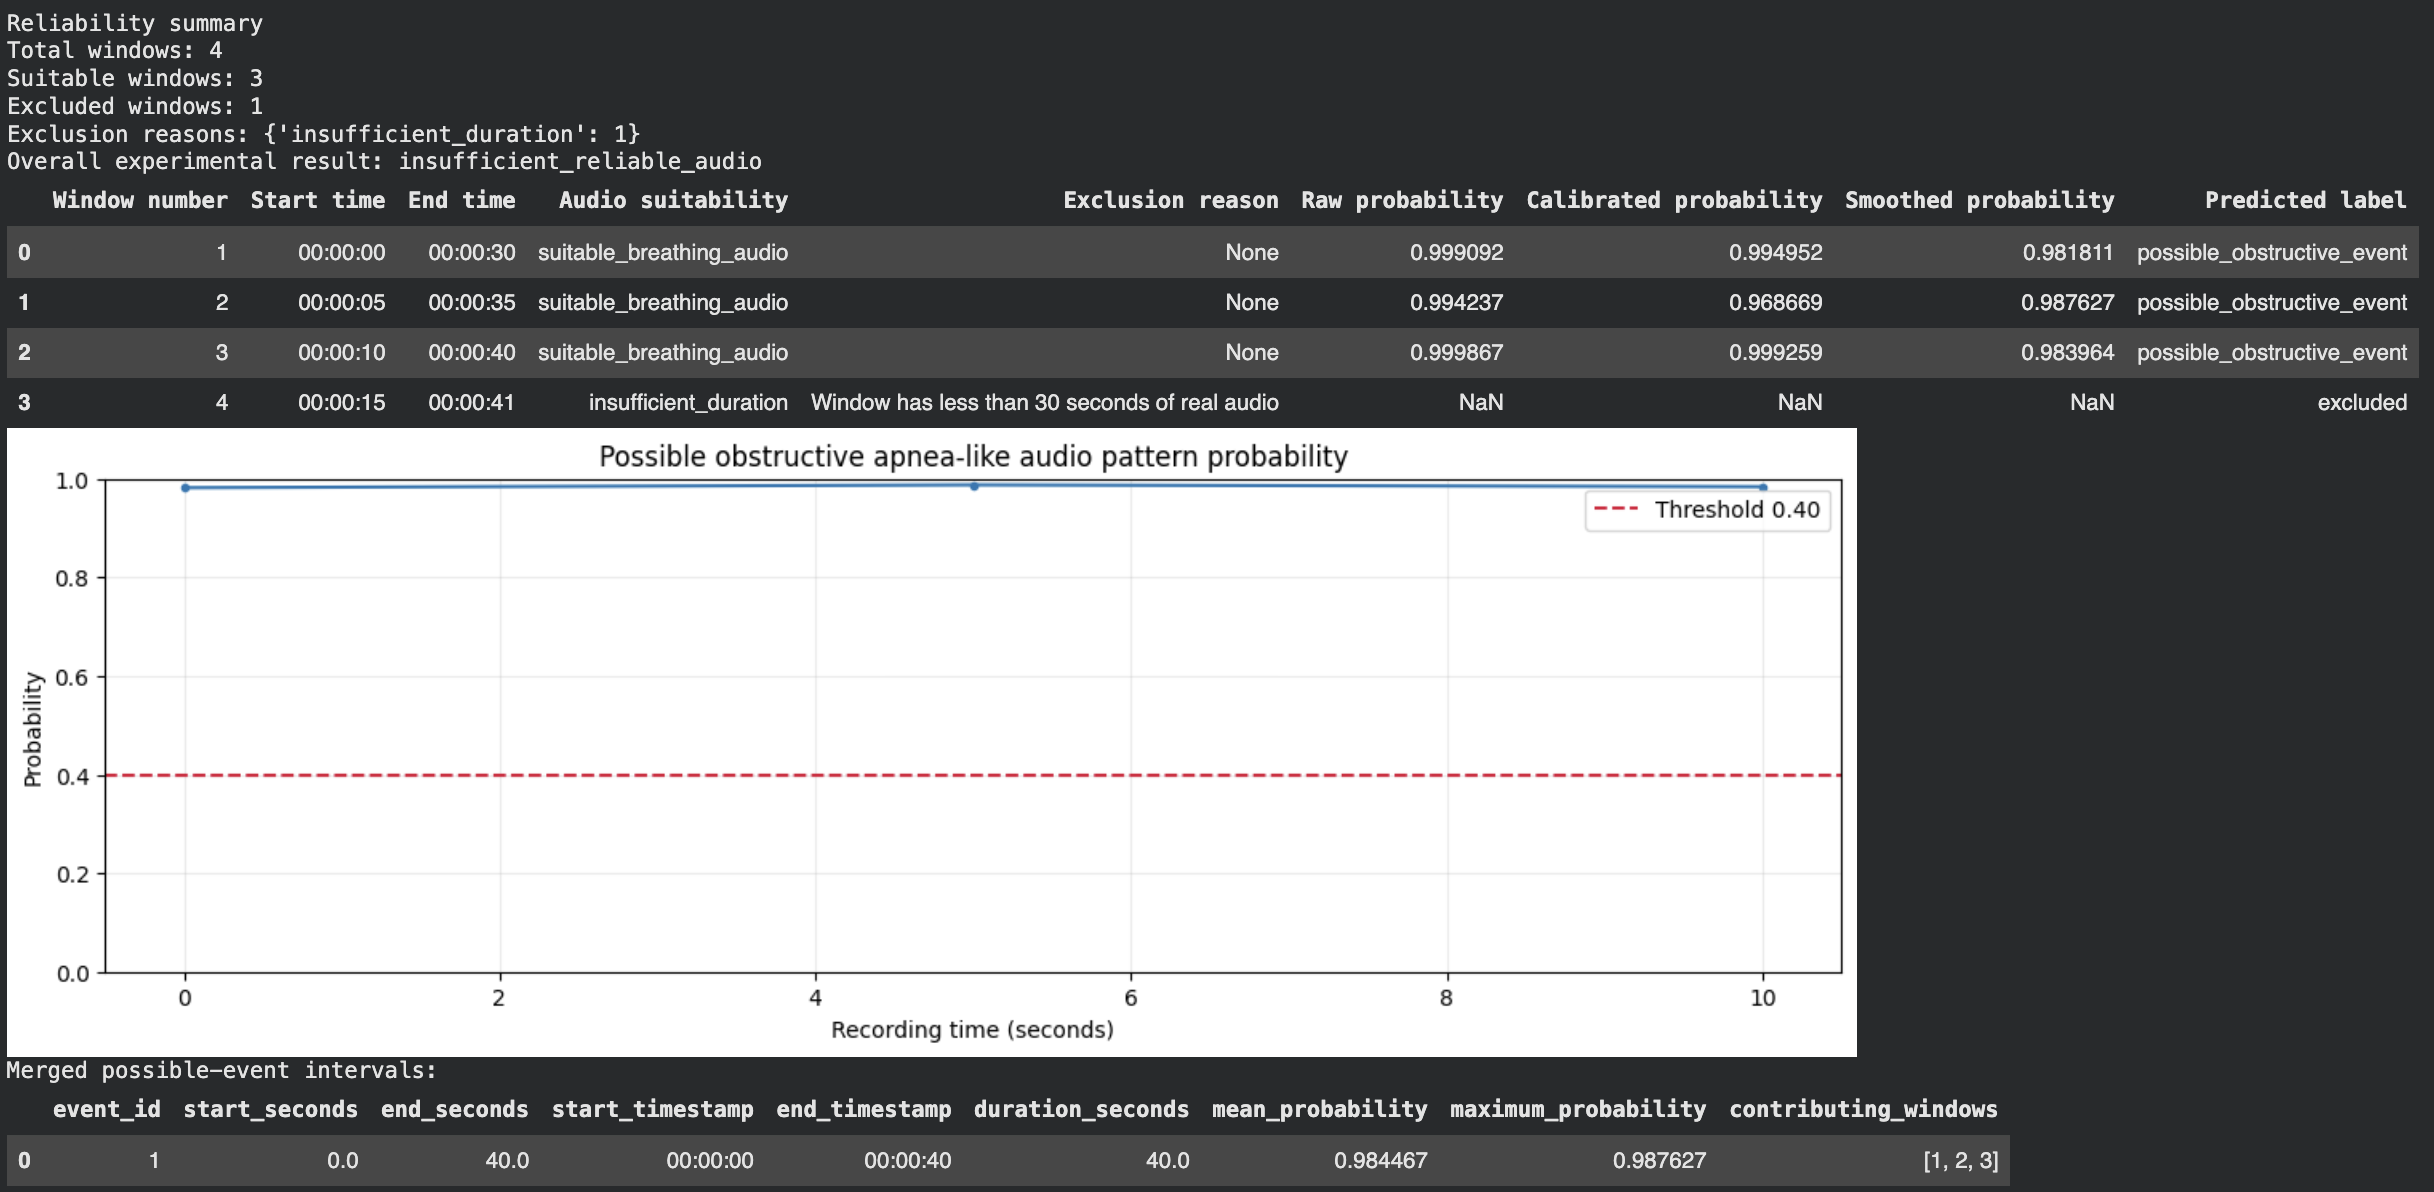2434x1192 pixels.
Task: Click the middle data point at 5 seconds
Action: tap(974, 486)
